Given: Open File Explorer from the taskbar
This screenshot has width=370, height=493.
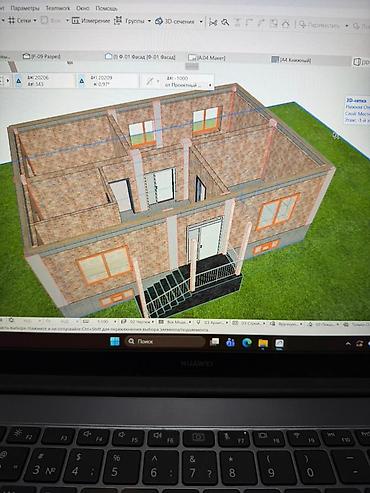Looking at the screenshot, I should 263,343.
